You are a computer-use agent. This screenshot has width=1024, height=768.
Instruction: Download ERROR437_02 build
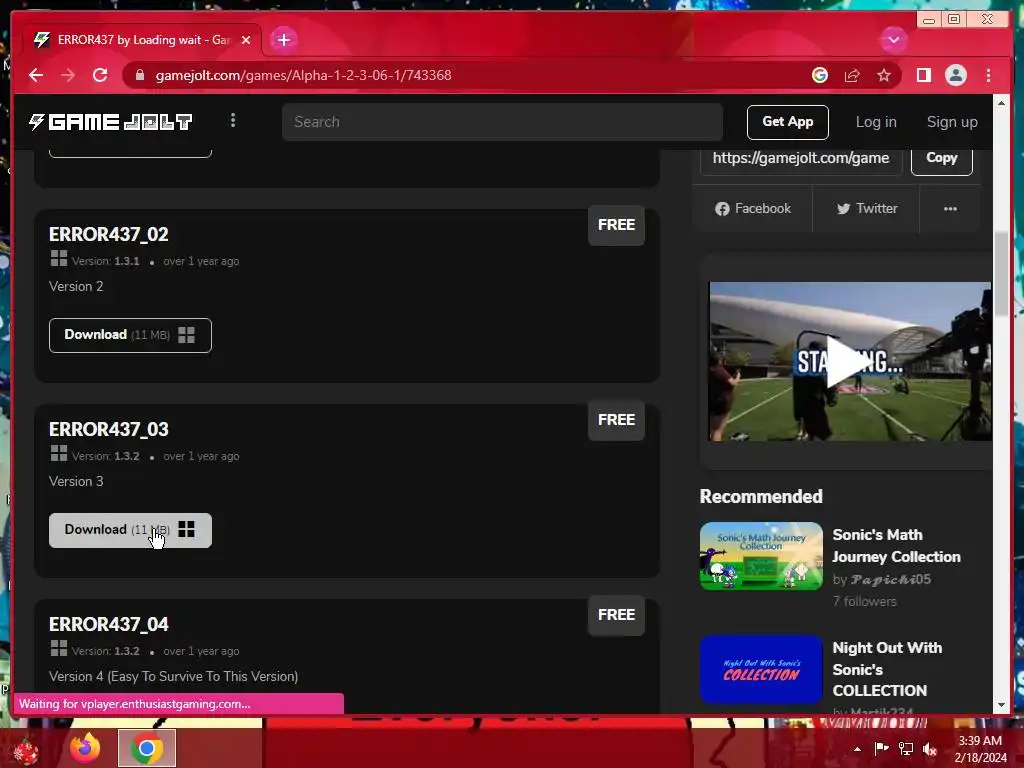click(x=130, y=335)
